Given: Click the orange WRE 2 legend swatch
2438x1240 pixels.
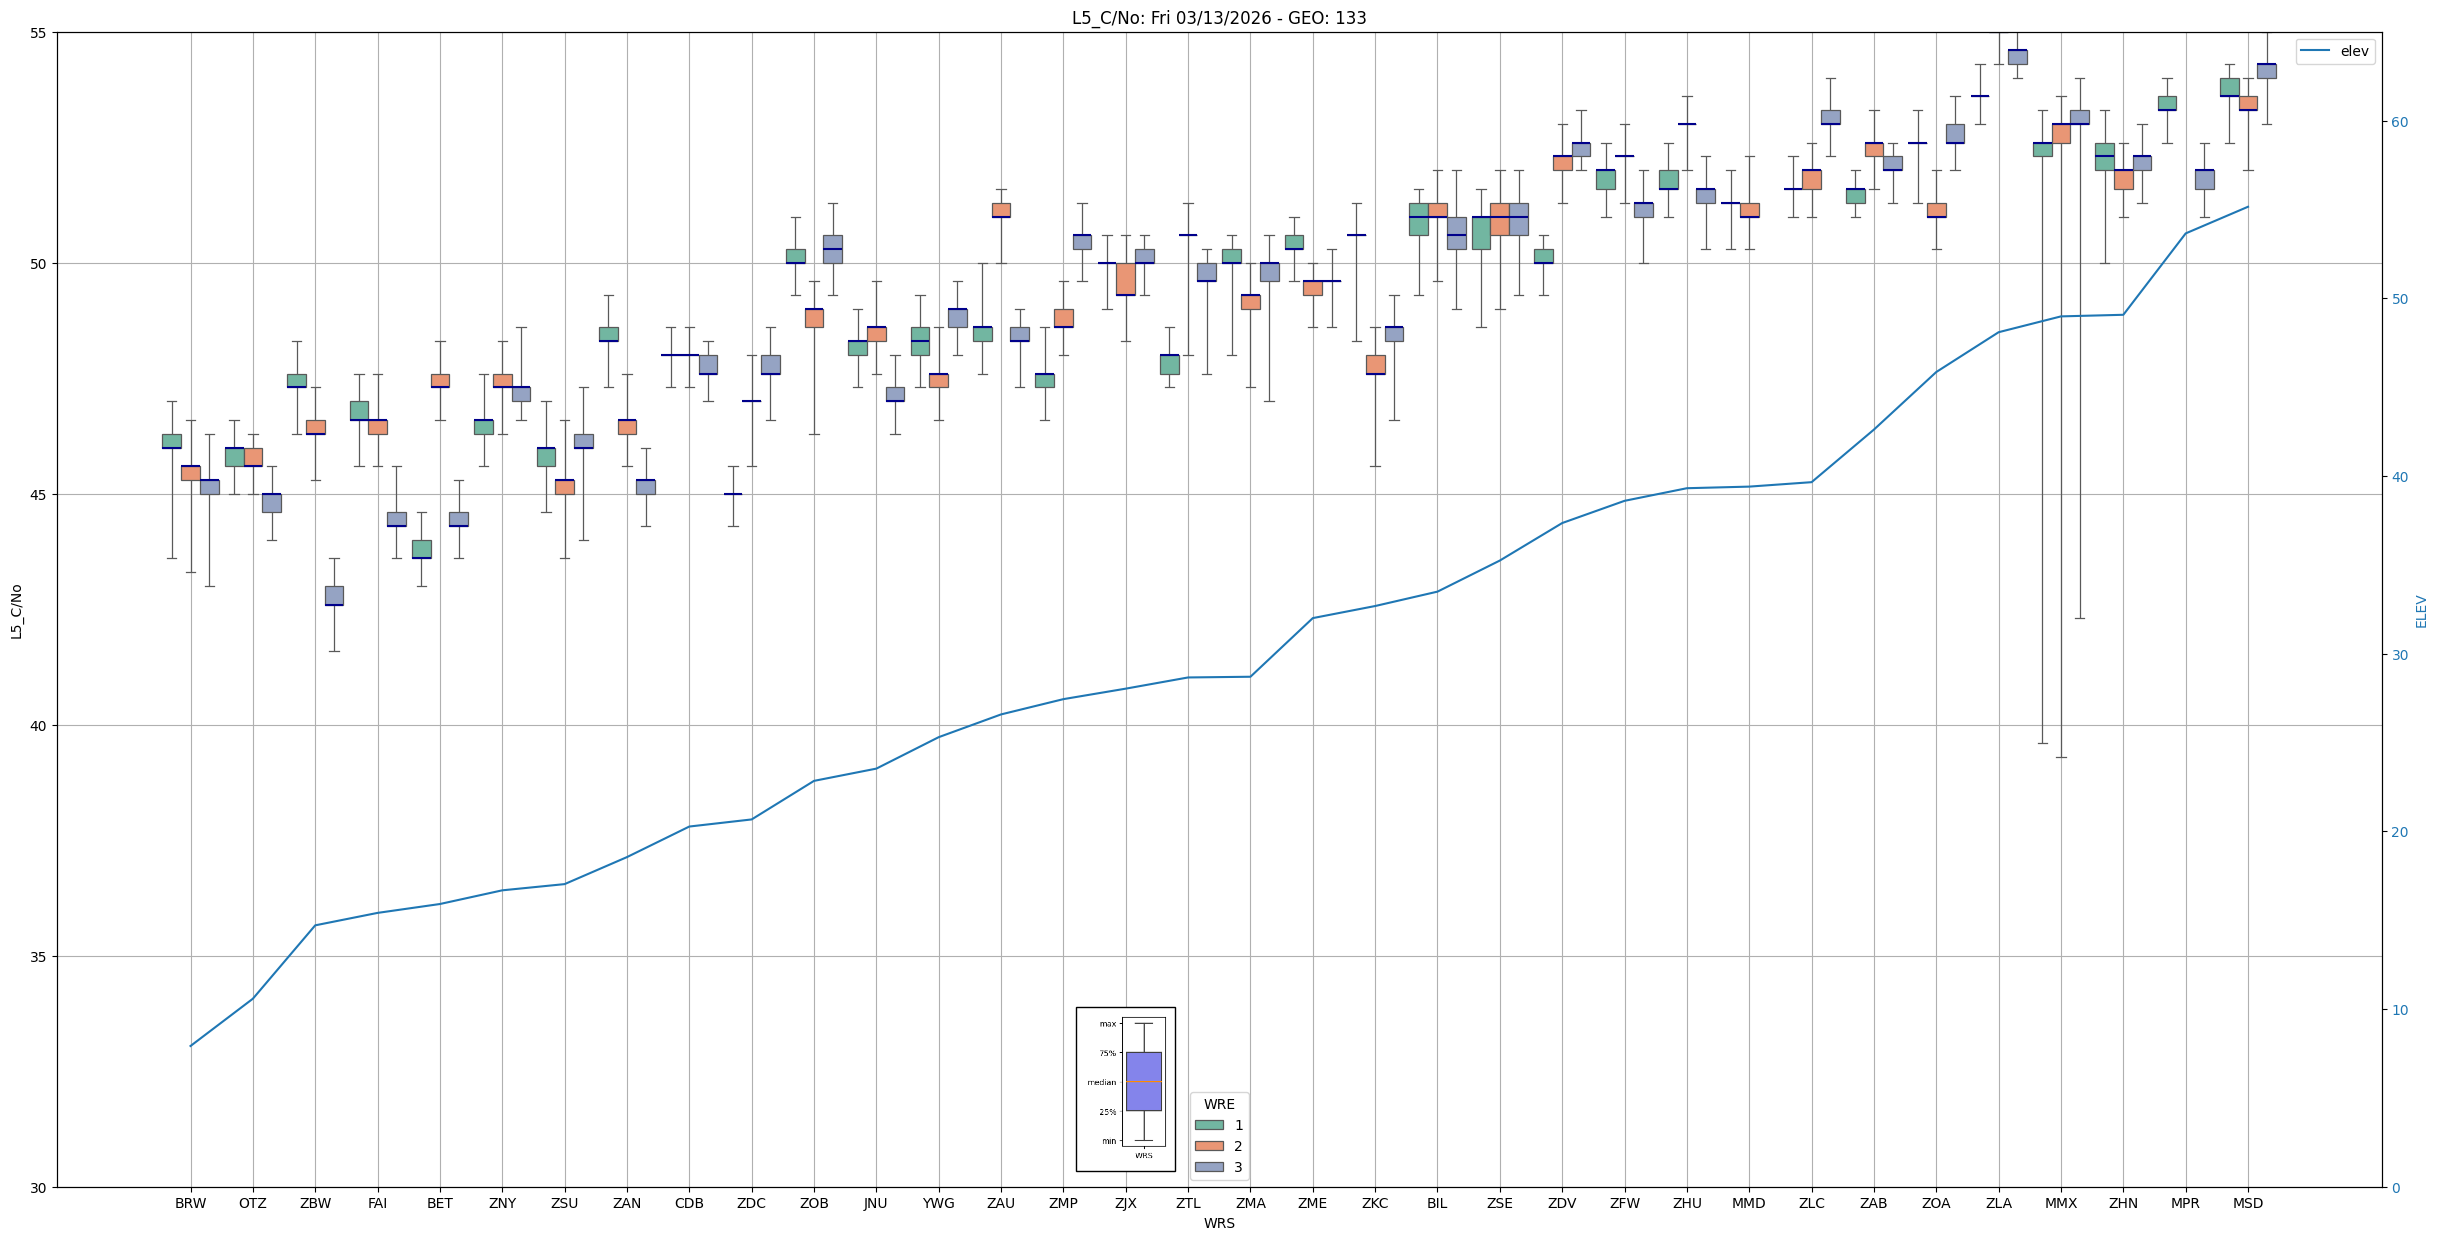Looking at the screenshot, I should pos(1209,1146).
